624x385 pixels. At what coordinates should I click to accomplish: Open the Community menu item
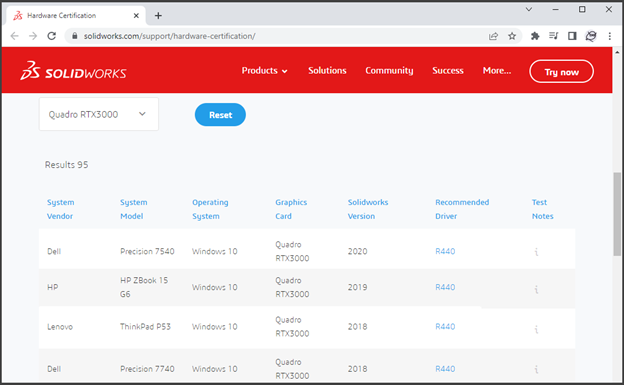389,70
